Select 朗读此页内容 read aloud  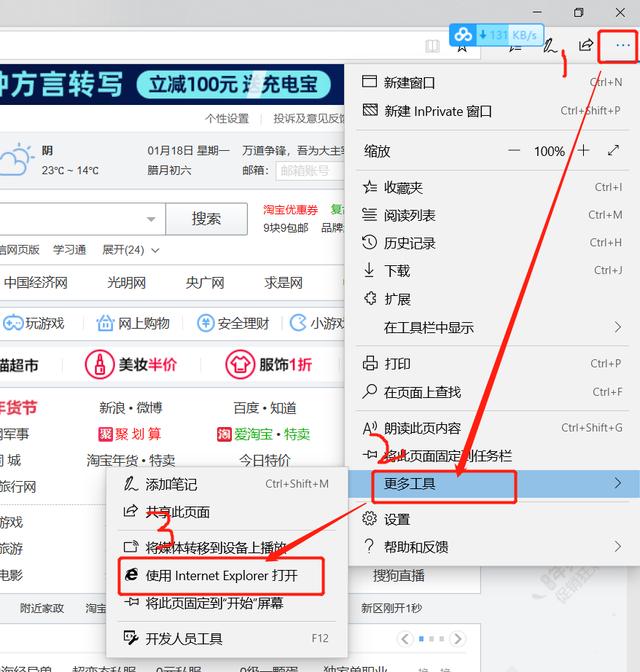[492, 428]
